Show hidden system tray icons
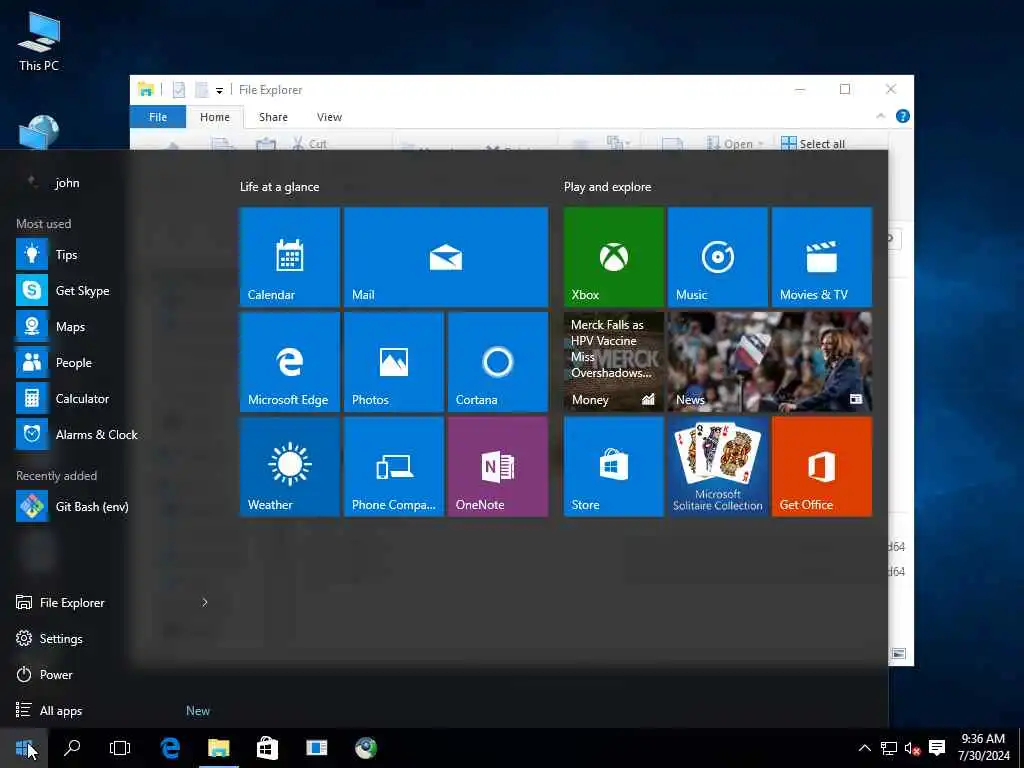This screenshot has height=768, width=1024. (x=865, y=748)
